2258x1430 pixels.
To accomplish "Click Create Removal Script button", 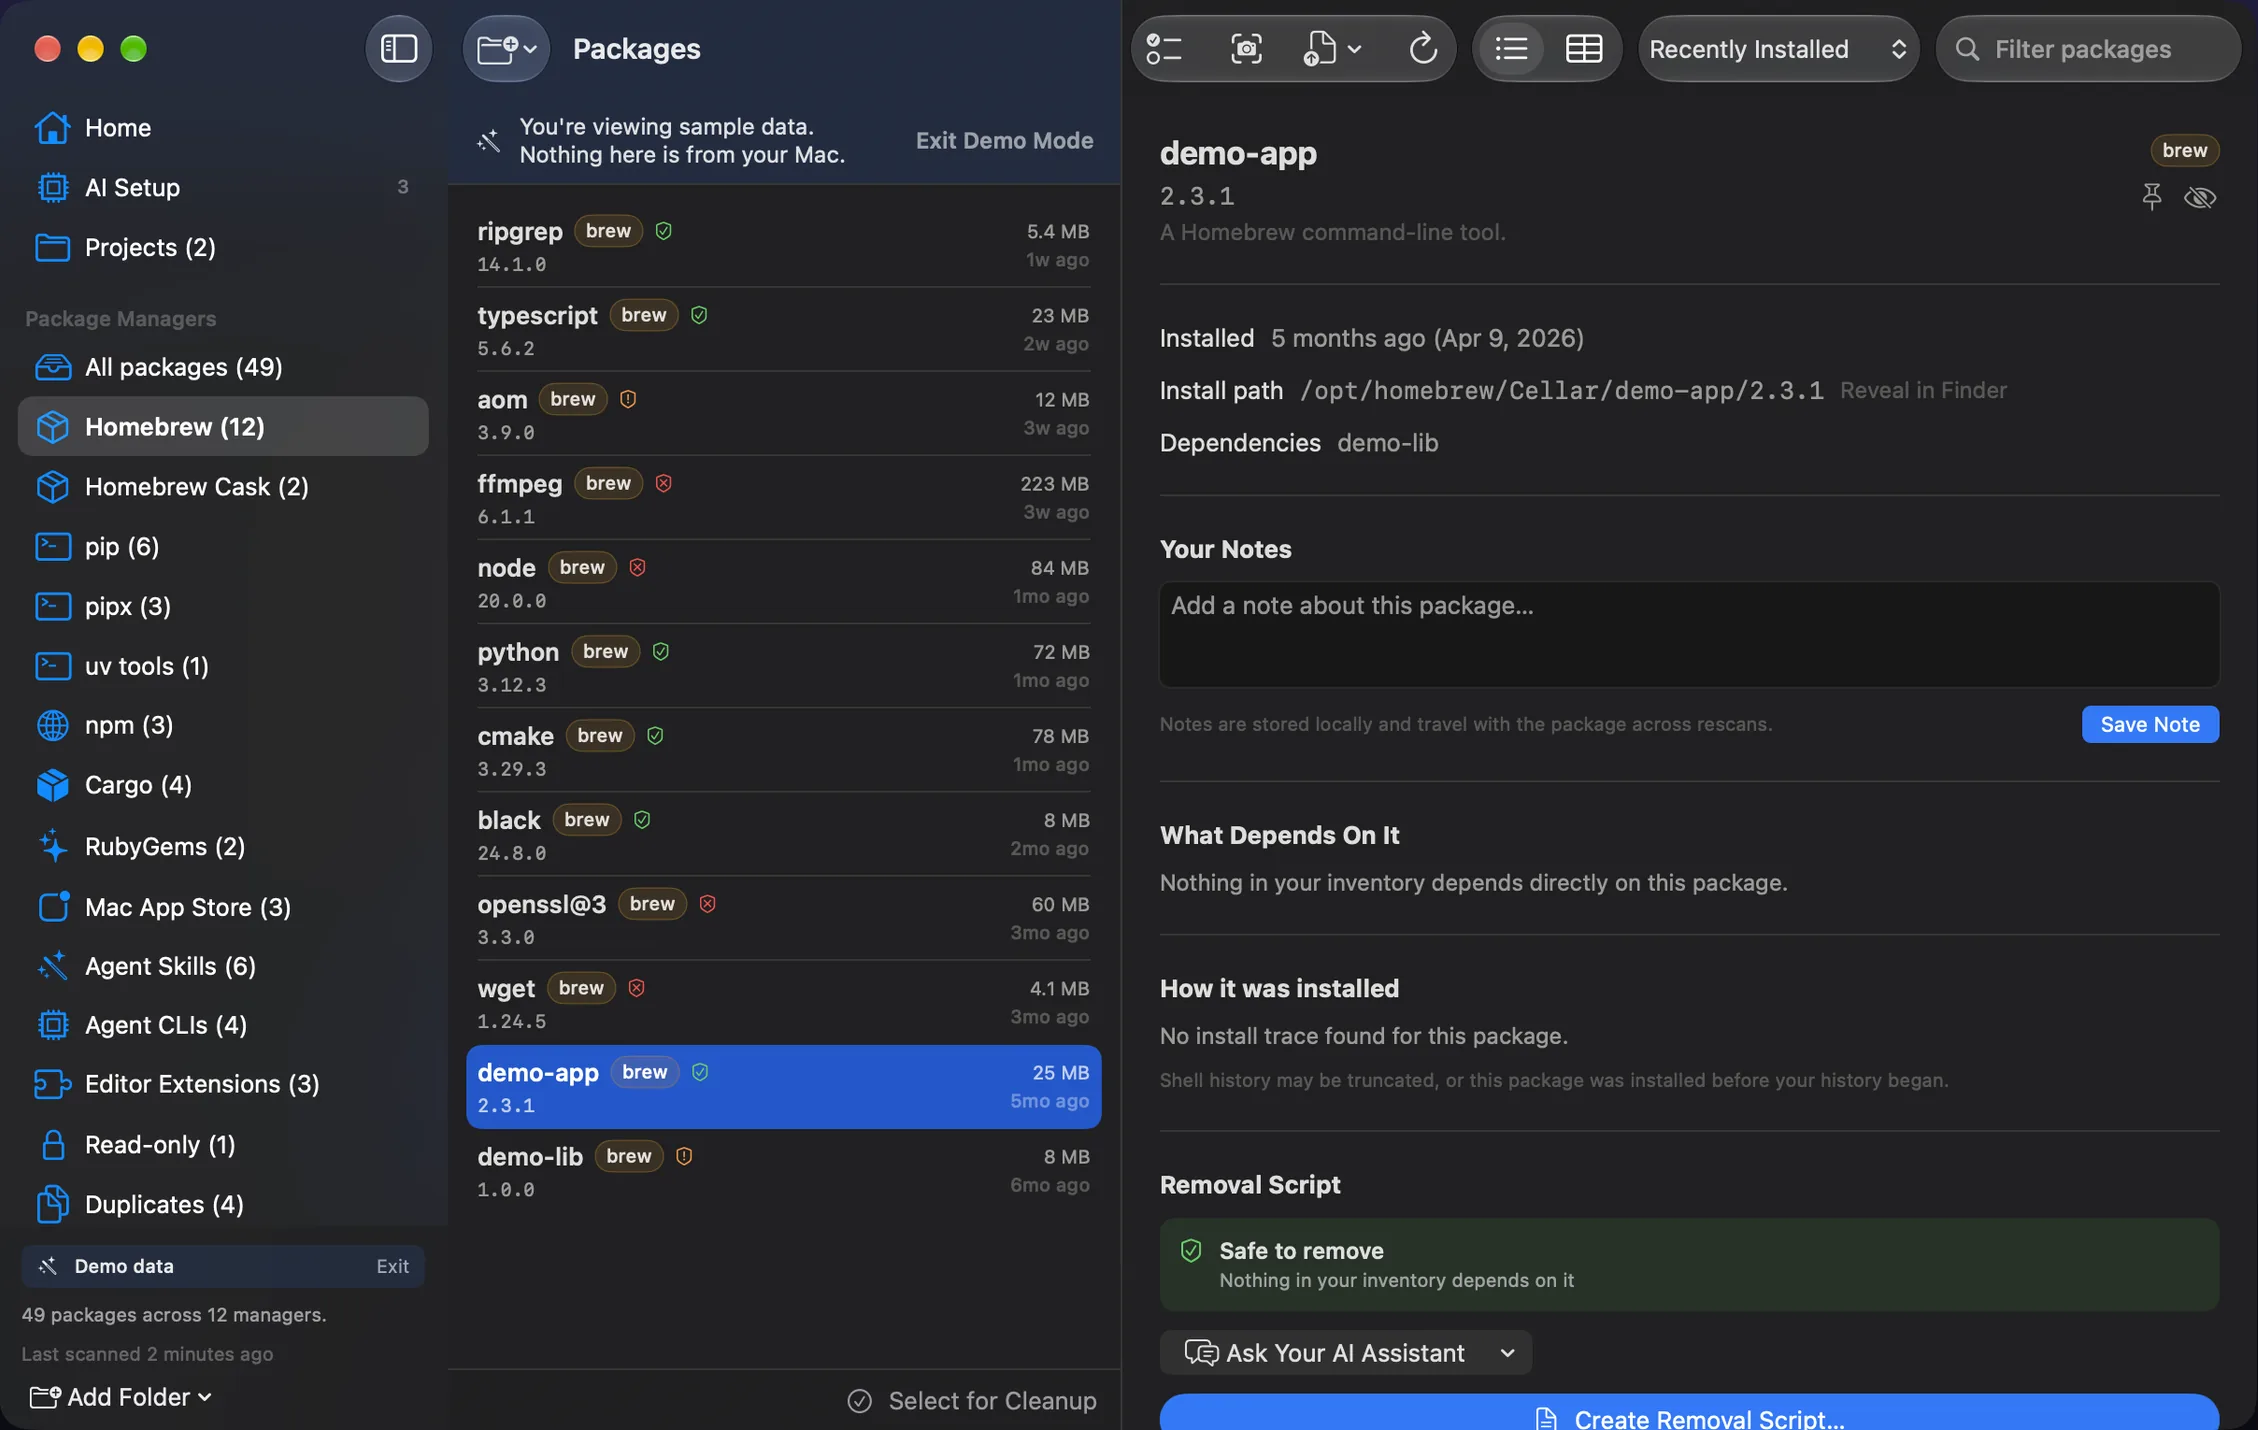I will click(1689, 1414).
